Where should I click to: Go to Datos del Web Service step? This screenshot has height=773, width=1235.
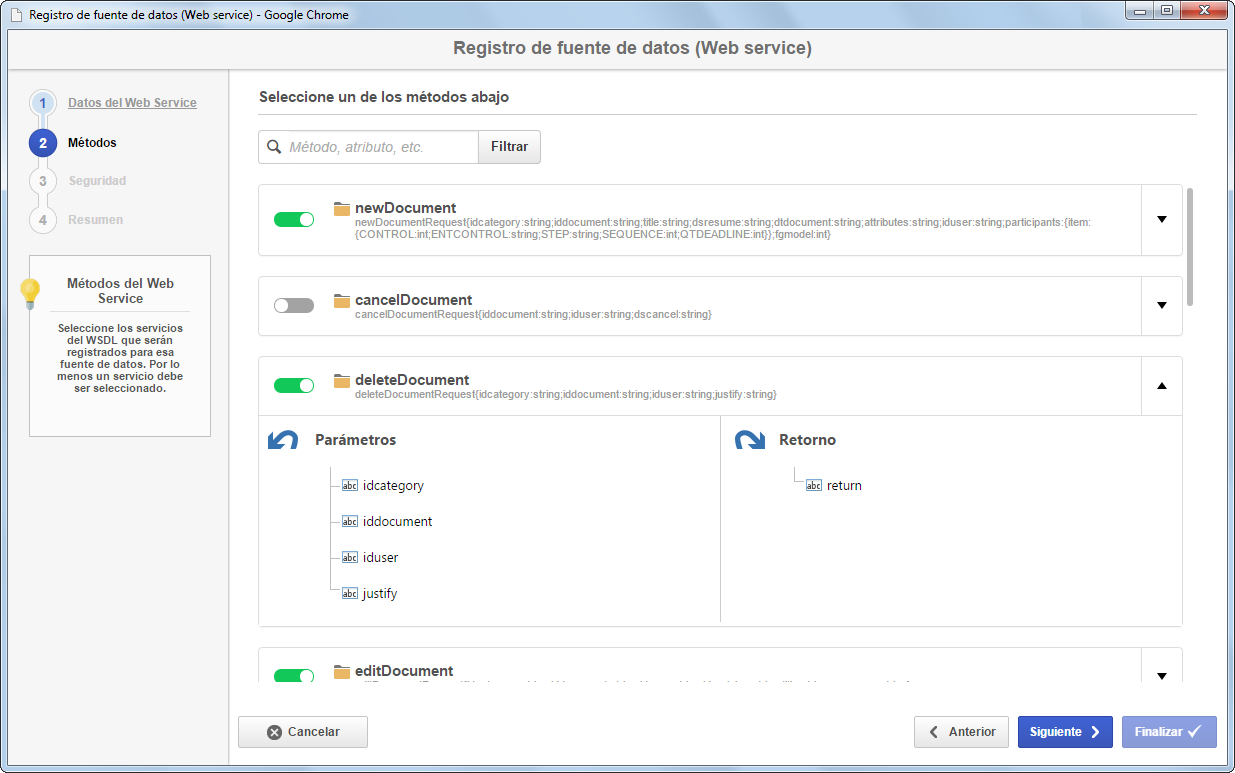(132, 103)
